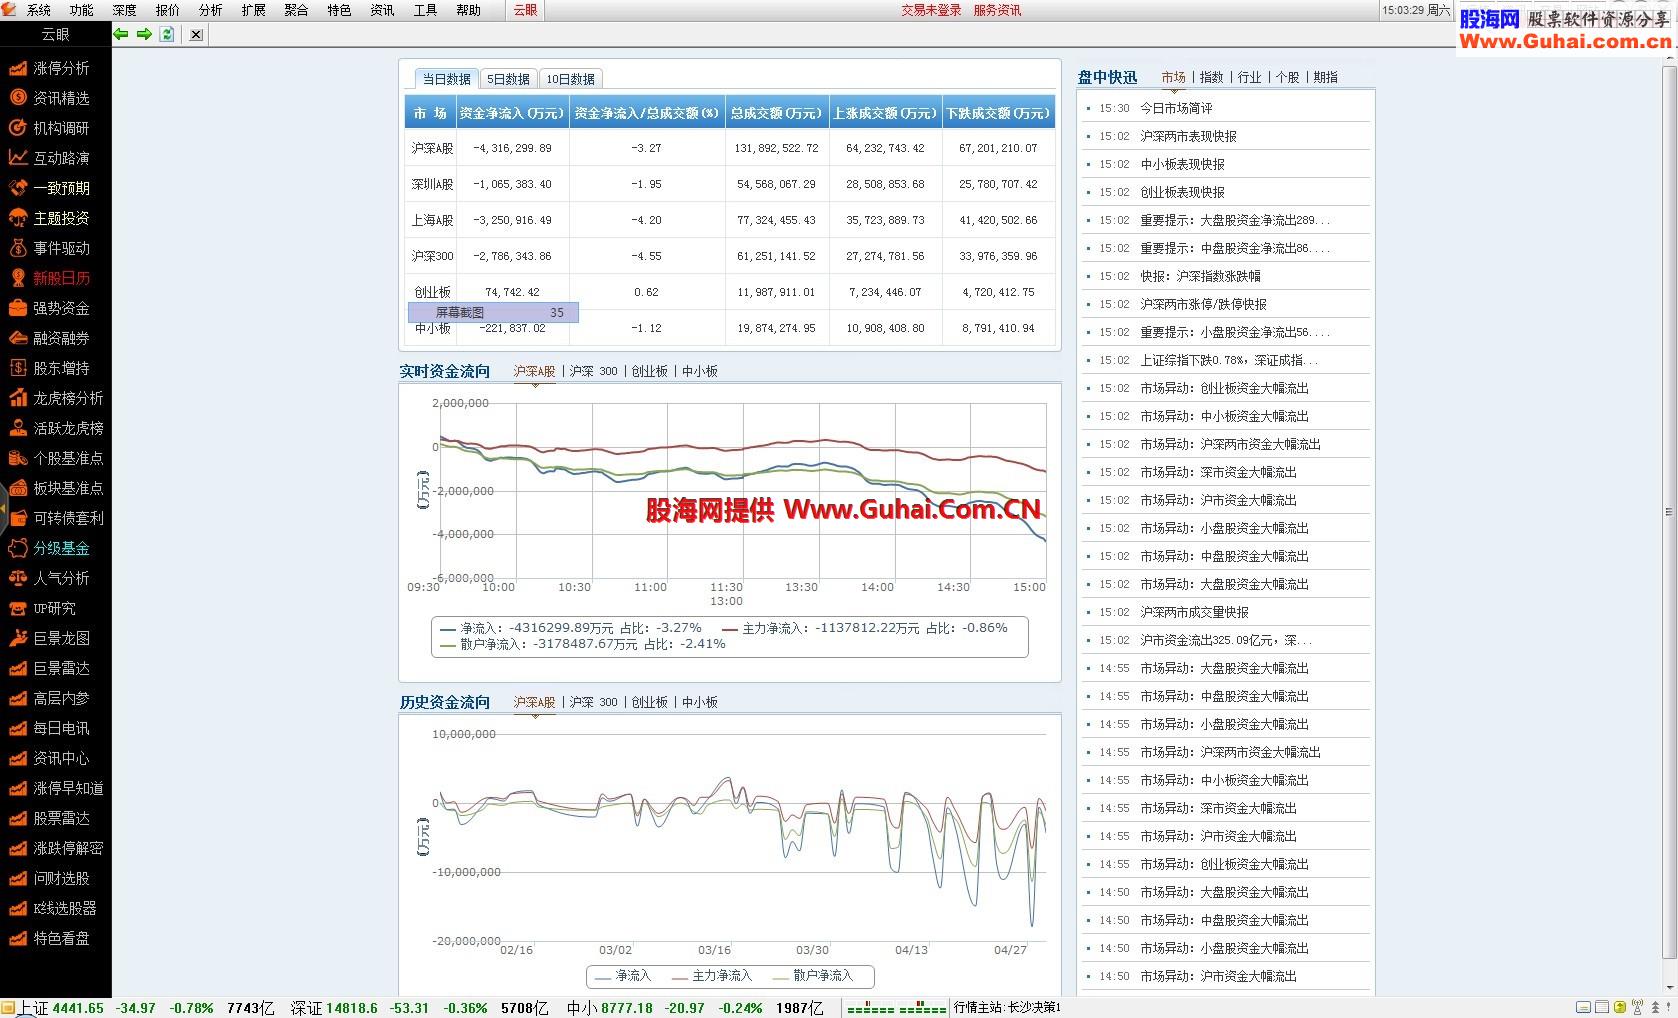
Task: Toggle 散户净流入 series in history chart legend
Action: coord(813,976)
